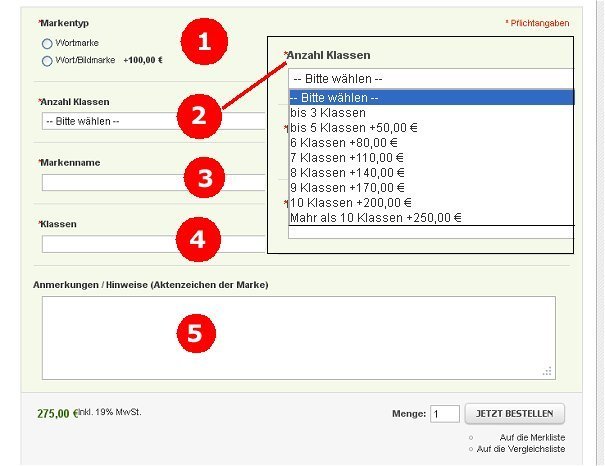Click the Anmerkungen / Hinweise textarea
The image size is (605, 466).
(297, 337)
